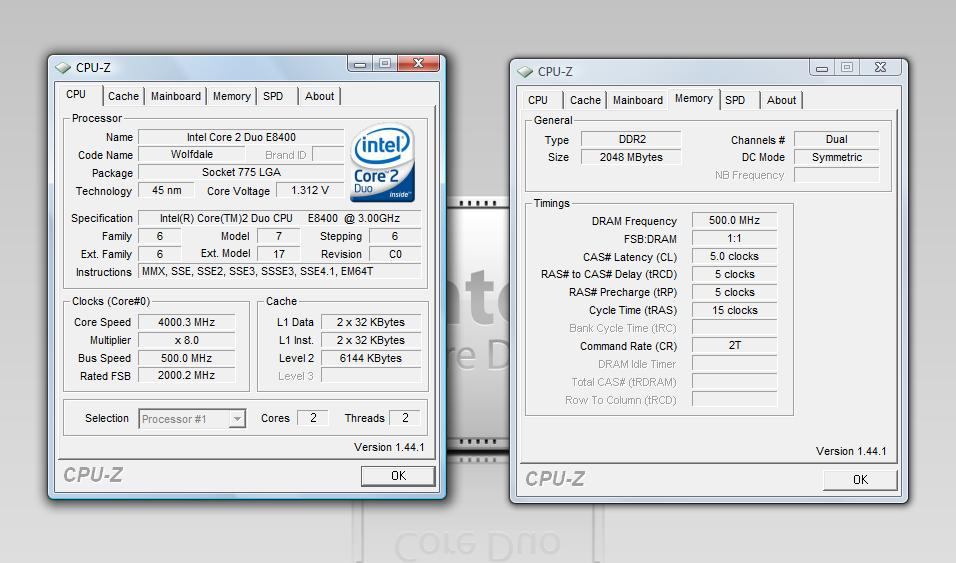Click the Multiplier value x 8.0
Viewport: 956px width, 563px height.
click(x=187, y=340)
